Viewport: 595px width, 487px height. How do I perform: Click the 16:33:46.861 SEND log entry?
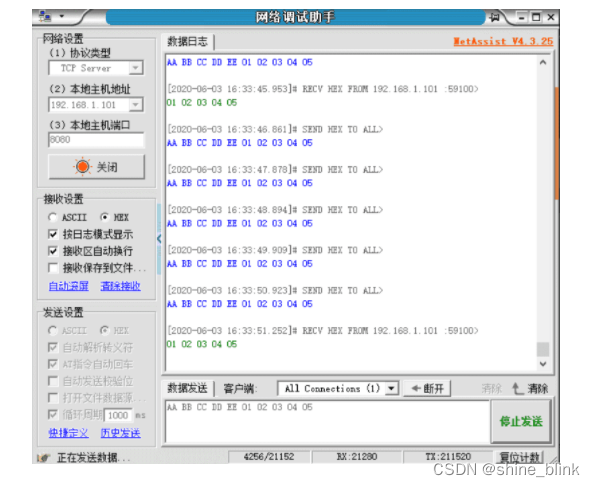click(275, 129)
